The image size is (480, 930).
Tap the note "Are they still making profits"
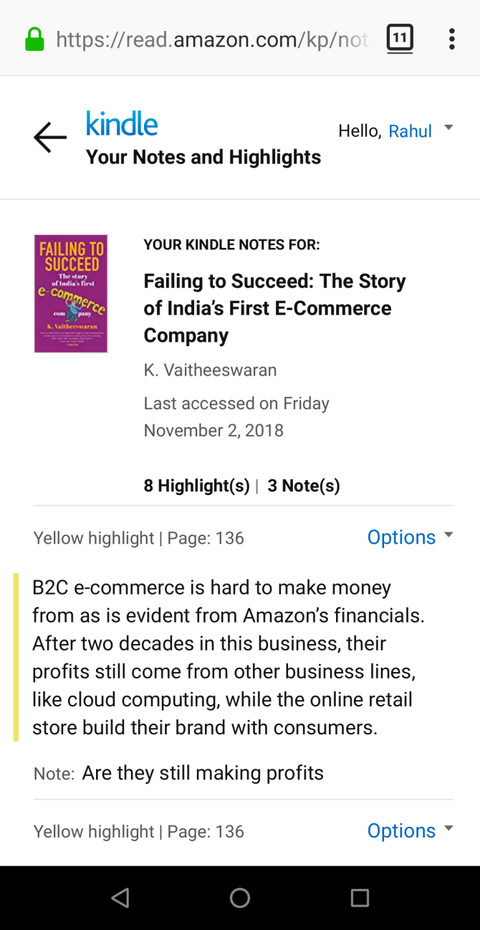point(203,773)
